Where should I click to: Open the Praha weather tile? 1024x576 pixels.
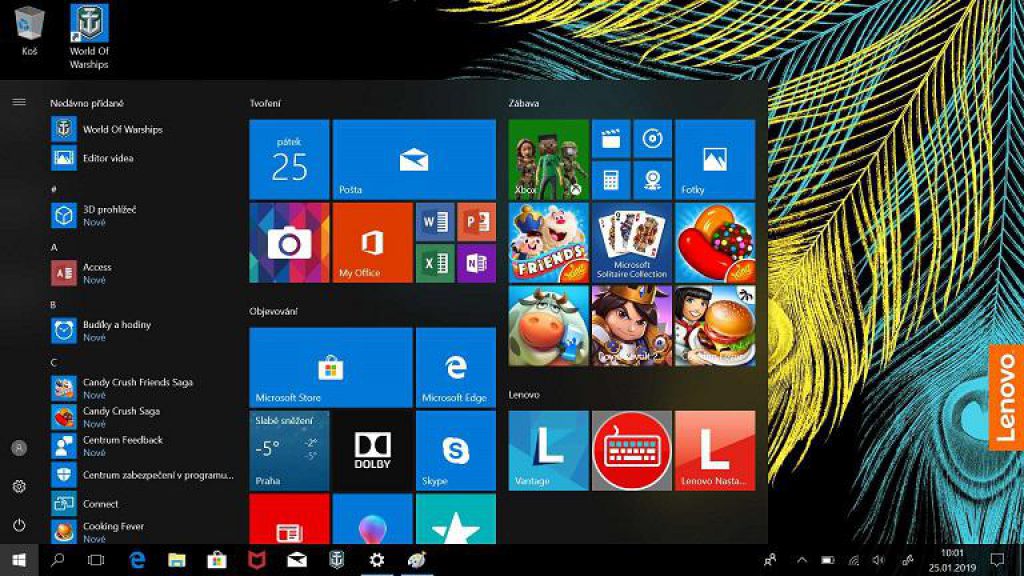[x=289, y=451]
